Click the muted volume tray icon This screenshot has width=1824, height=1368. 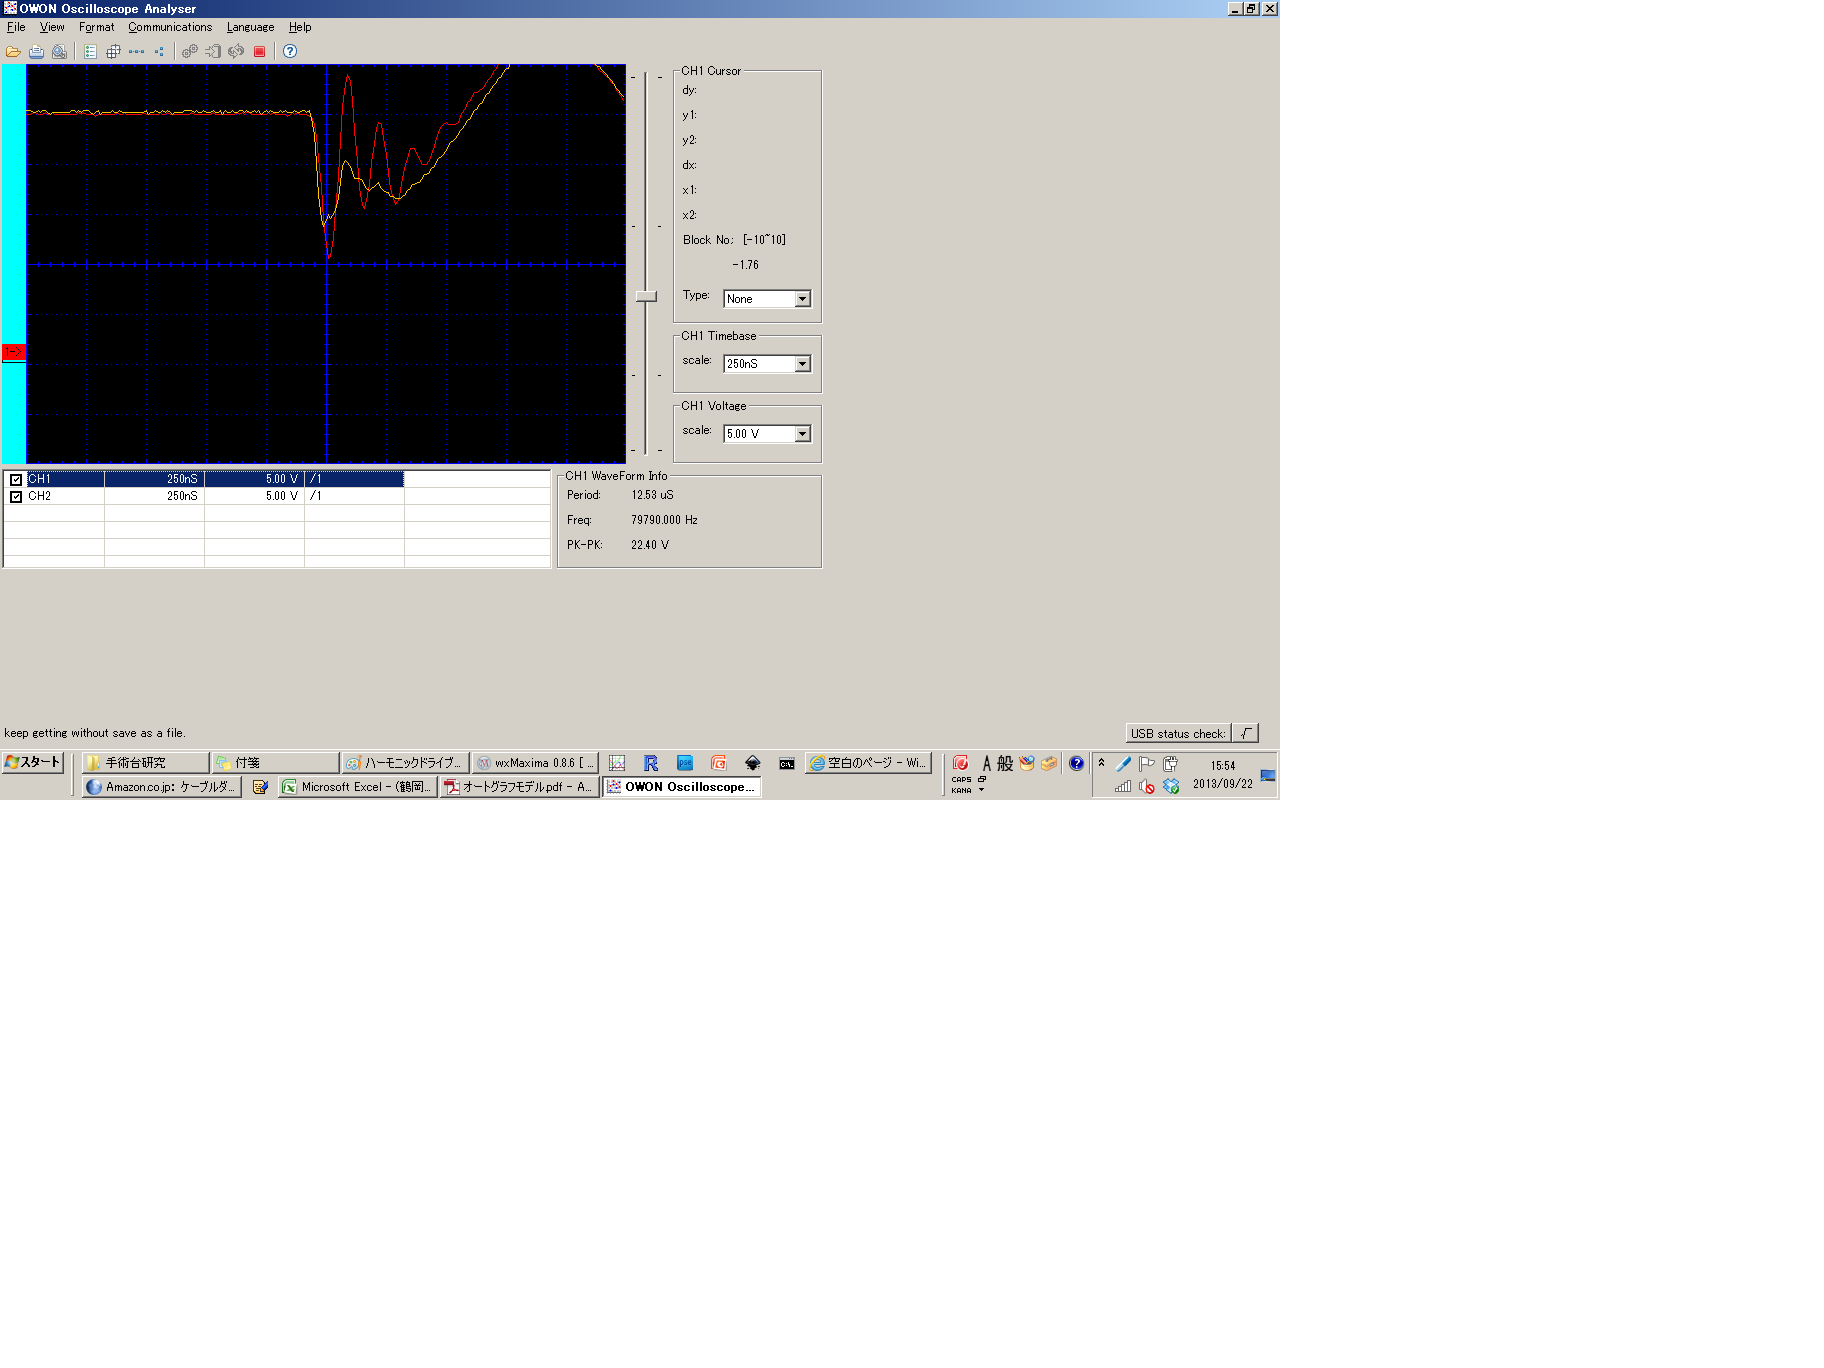[1147, 786]
